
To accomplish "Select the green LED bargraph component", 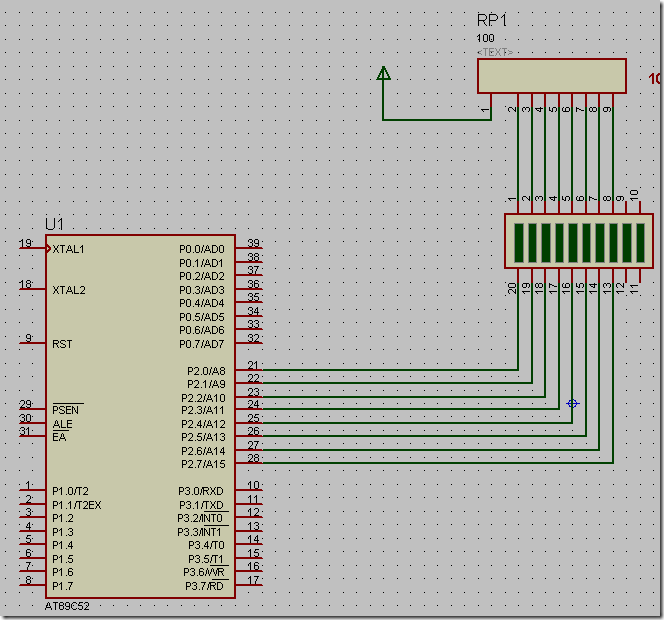I will (x=579, y=241).
